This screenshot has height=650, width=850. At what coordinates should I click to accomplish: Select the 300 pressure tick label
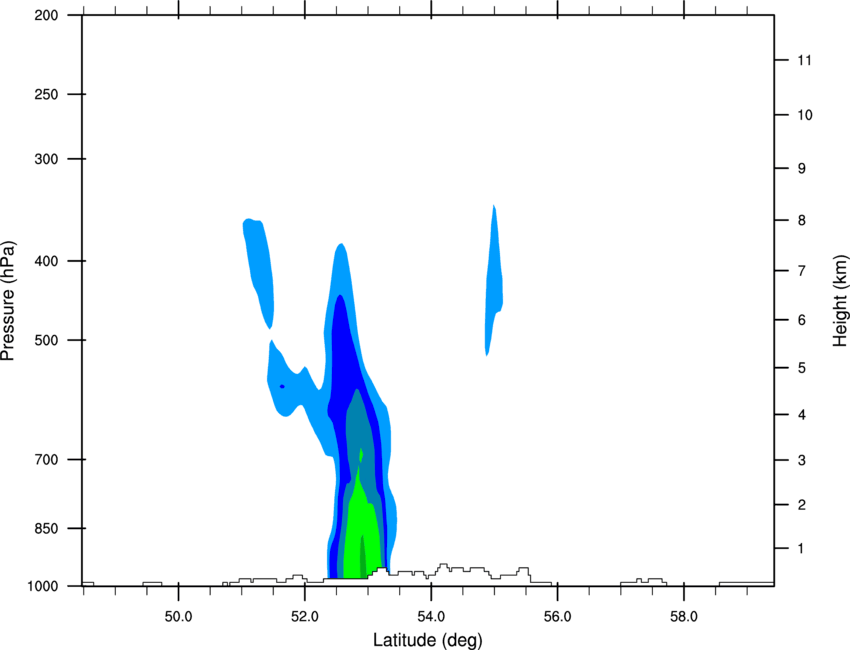pyautogui.click(x=46, y=159)
